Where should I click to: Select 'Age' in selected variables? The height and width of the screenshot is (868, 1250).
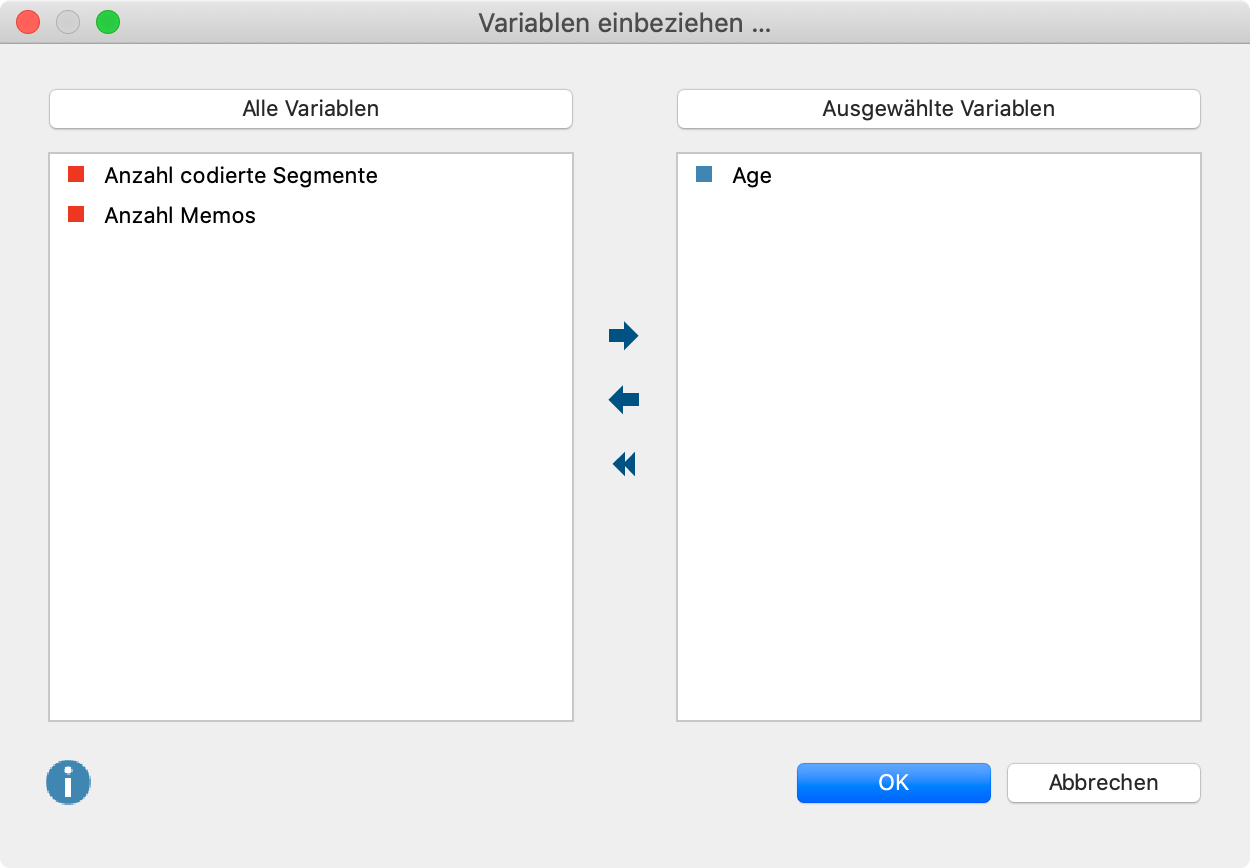(752, 176)
